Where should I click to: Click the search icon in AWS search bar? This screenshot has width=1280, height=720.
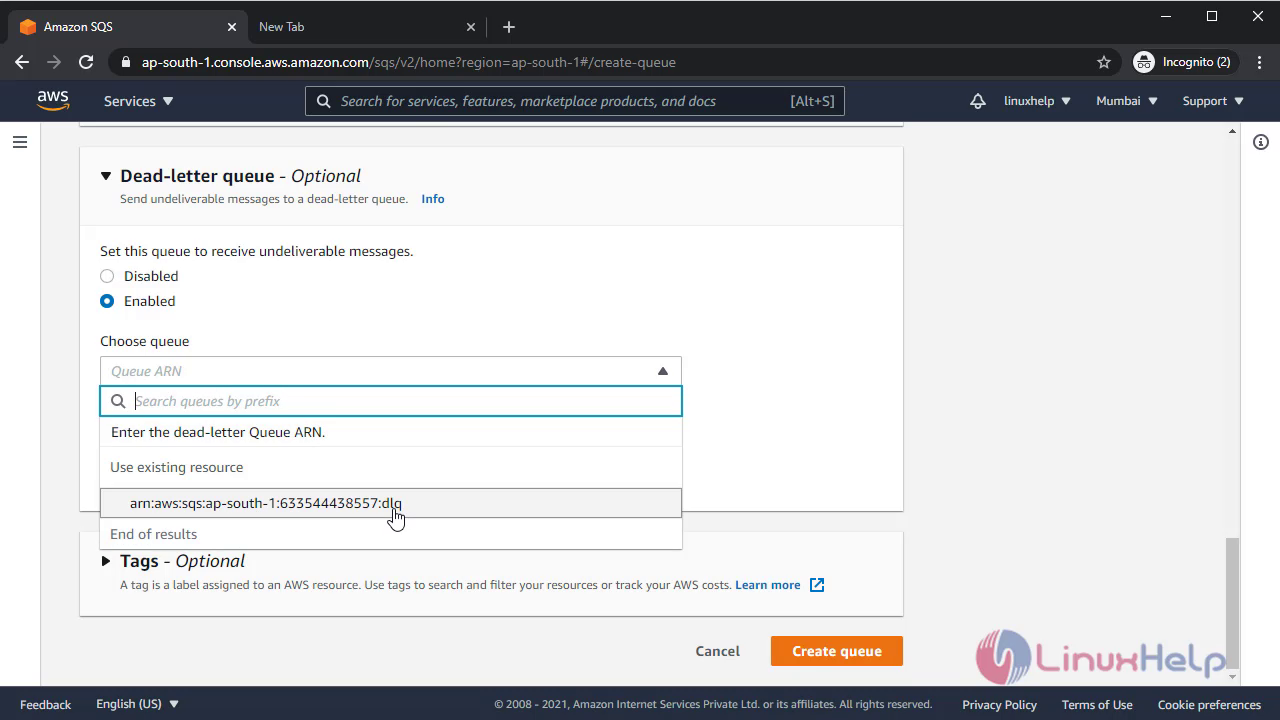(324, 101)
